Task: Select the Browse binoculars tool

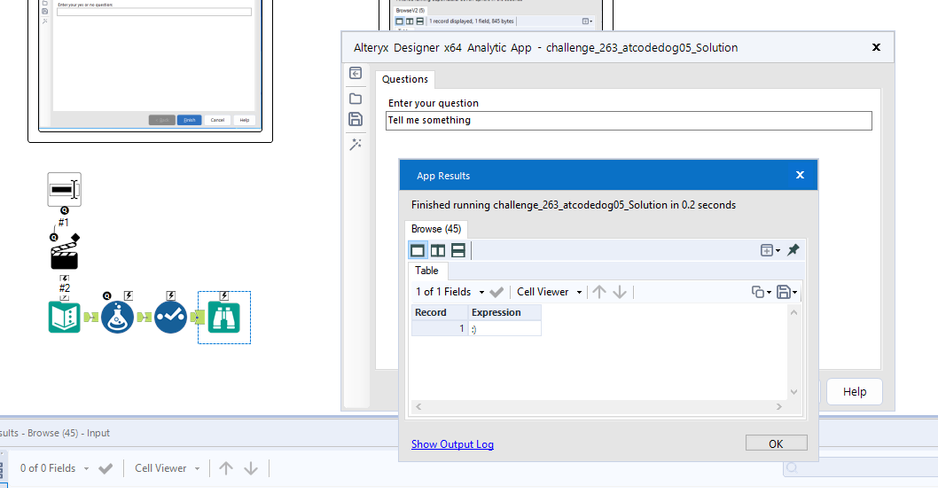Action: click(x=224, y=317)
